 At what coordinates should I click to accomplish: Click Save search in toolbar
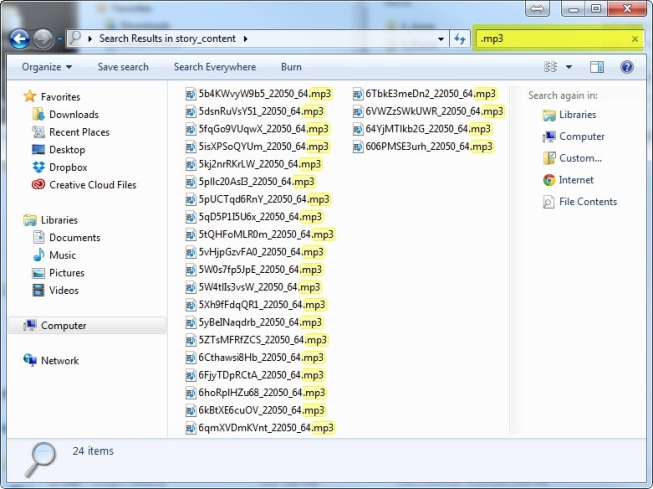click(x=123, y=67)
